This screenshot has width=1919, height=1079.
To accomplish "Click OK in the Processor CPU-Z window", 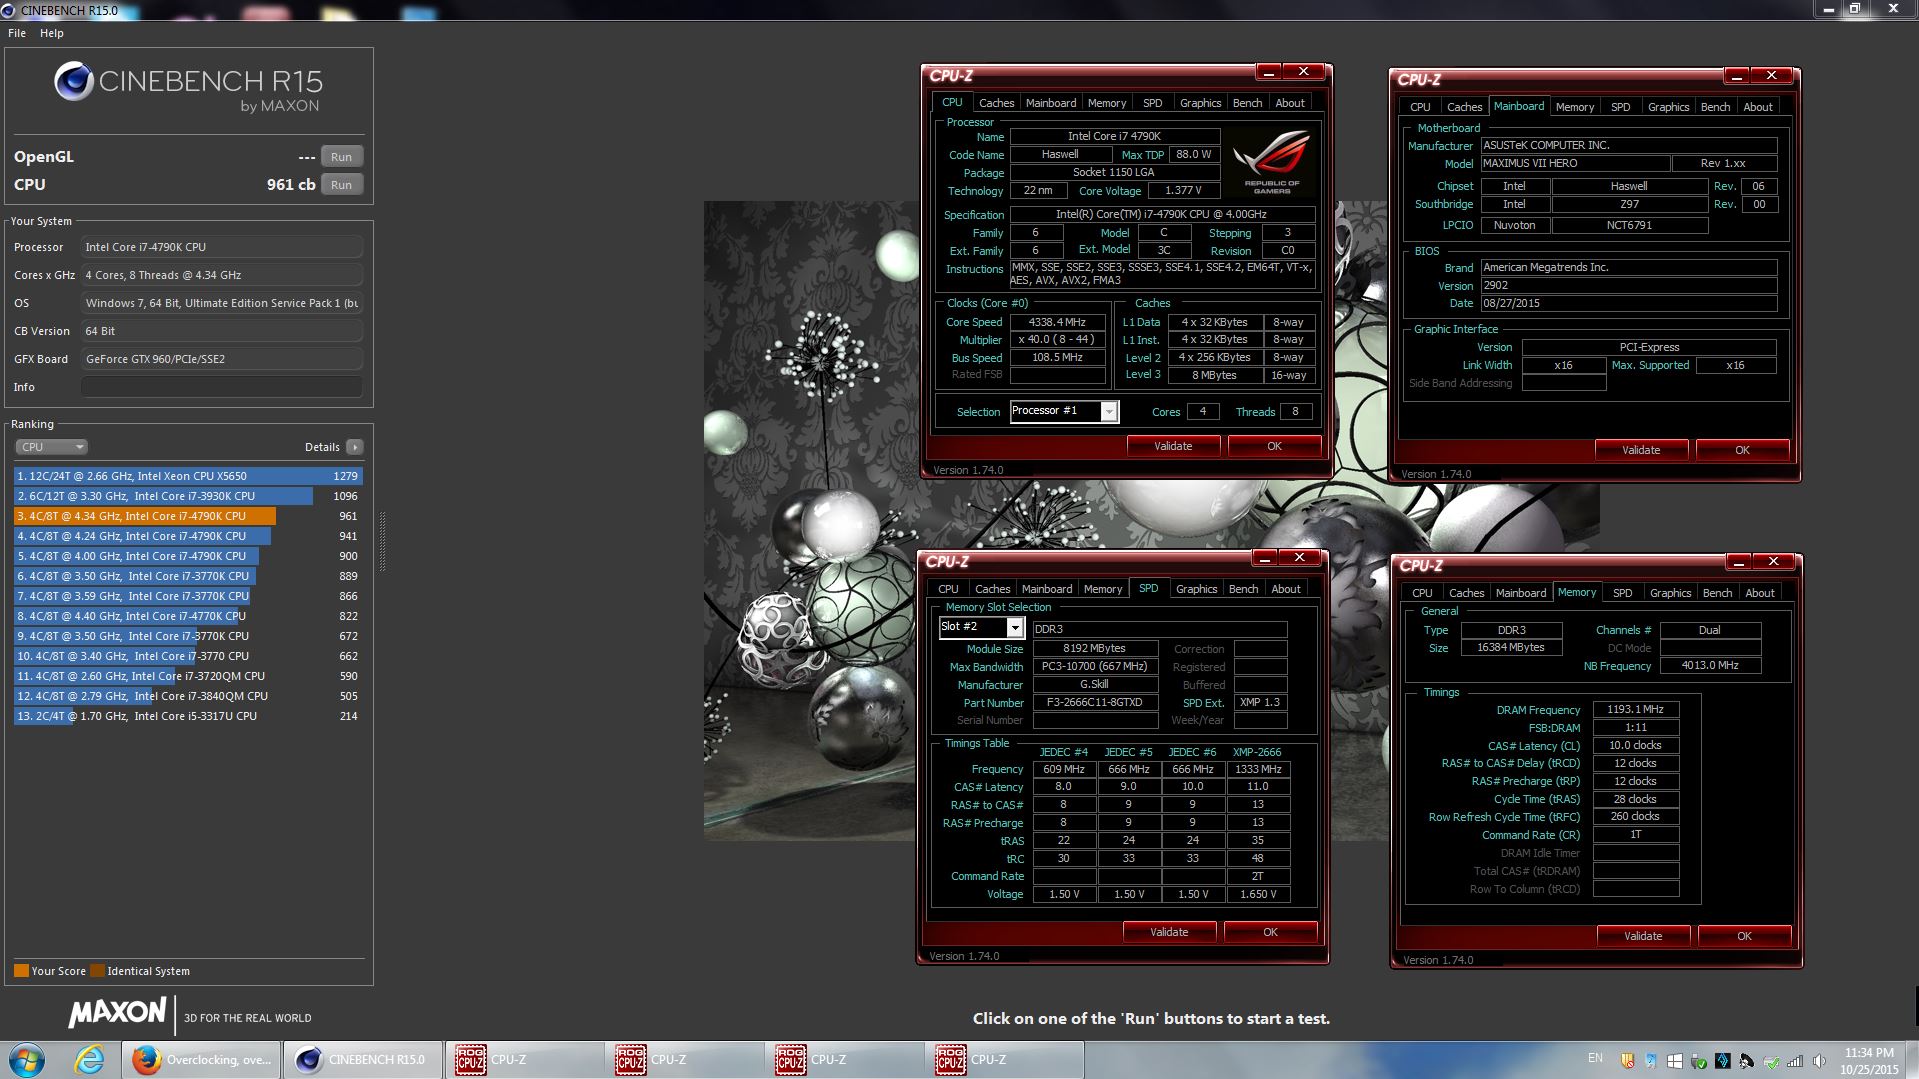I will click(1274, 446).
